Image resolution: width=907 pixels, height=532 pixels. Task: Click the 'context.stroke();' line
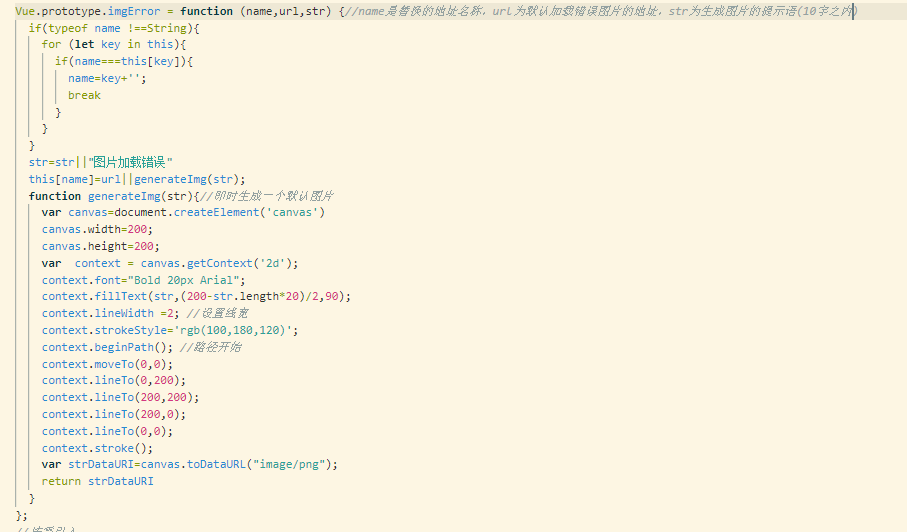click(97, 448)
